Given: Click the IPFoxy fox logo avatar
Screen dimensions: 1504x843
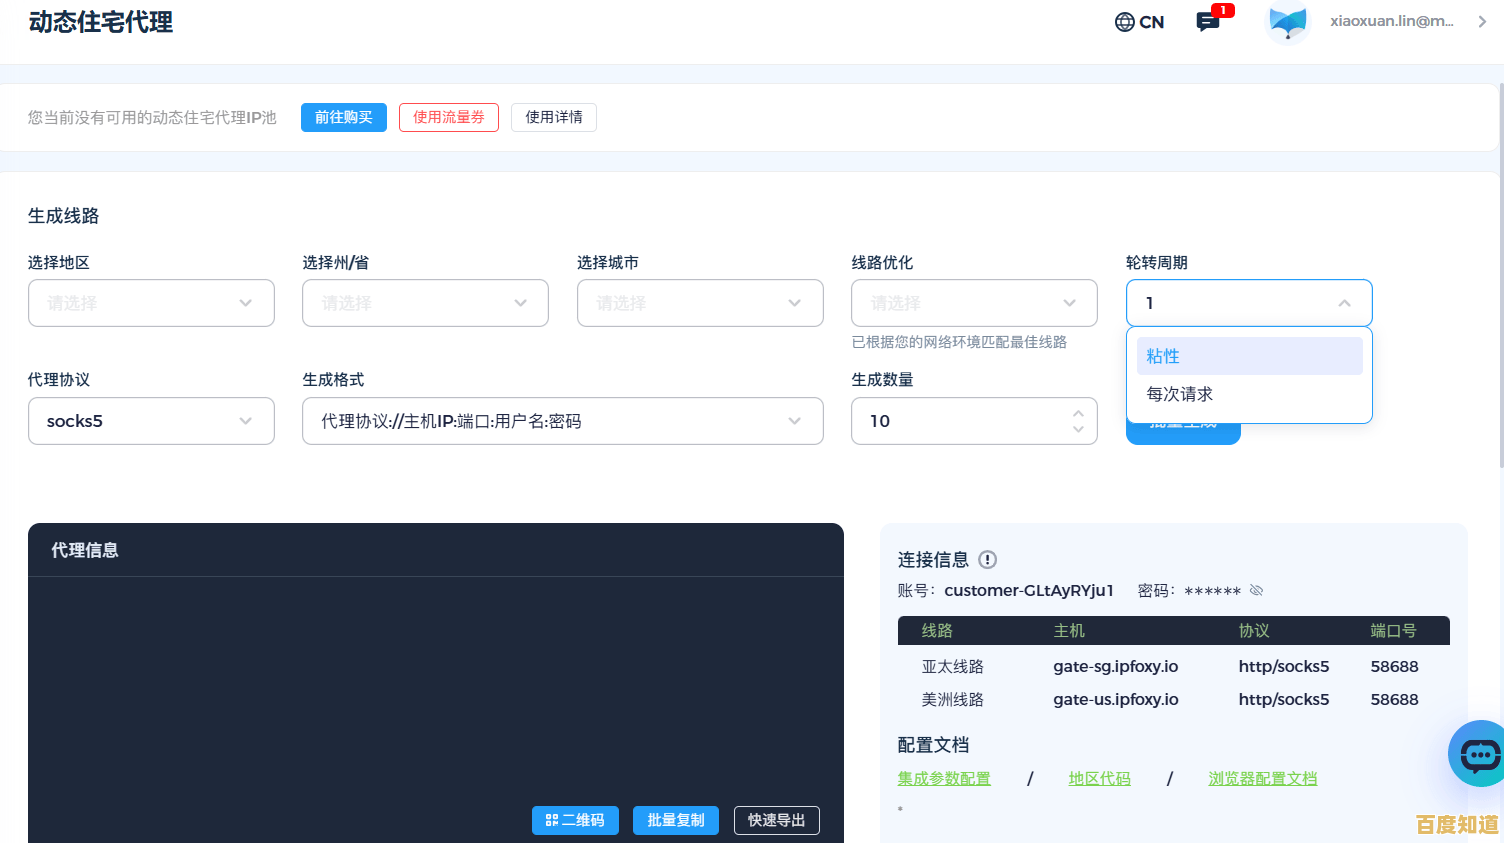Looking at the screenshot, I should (1287, 21).
